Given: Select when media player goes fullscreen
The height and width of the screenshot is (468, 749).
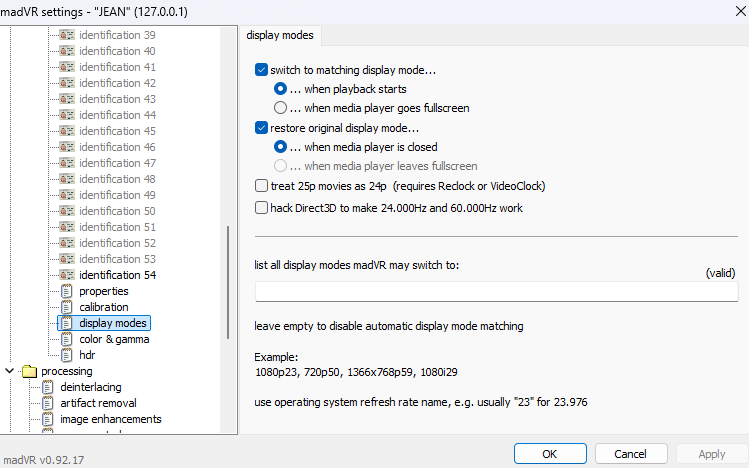Looking at the screenshot, I should [x=281, y=108].
